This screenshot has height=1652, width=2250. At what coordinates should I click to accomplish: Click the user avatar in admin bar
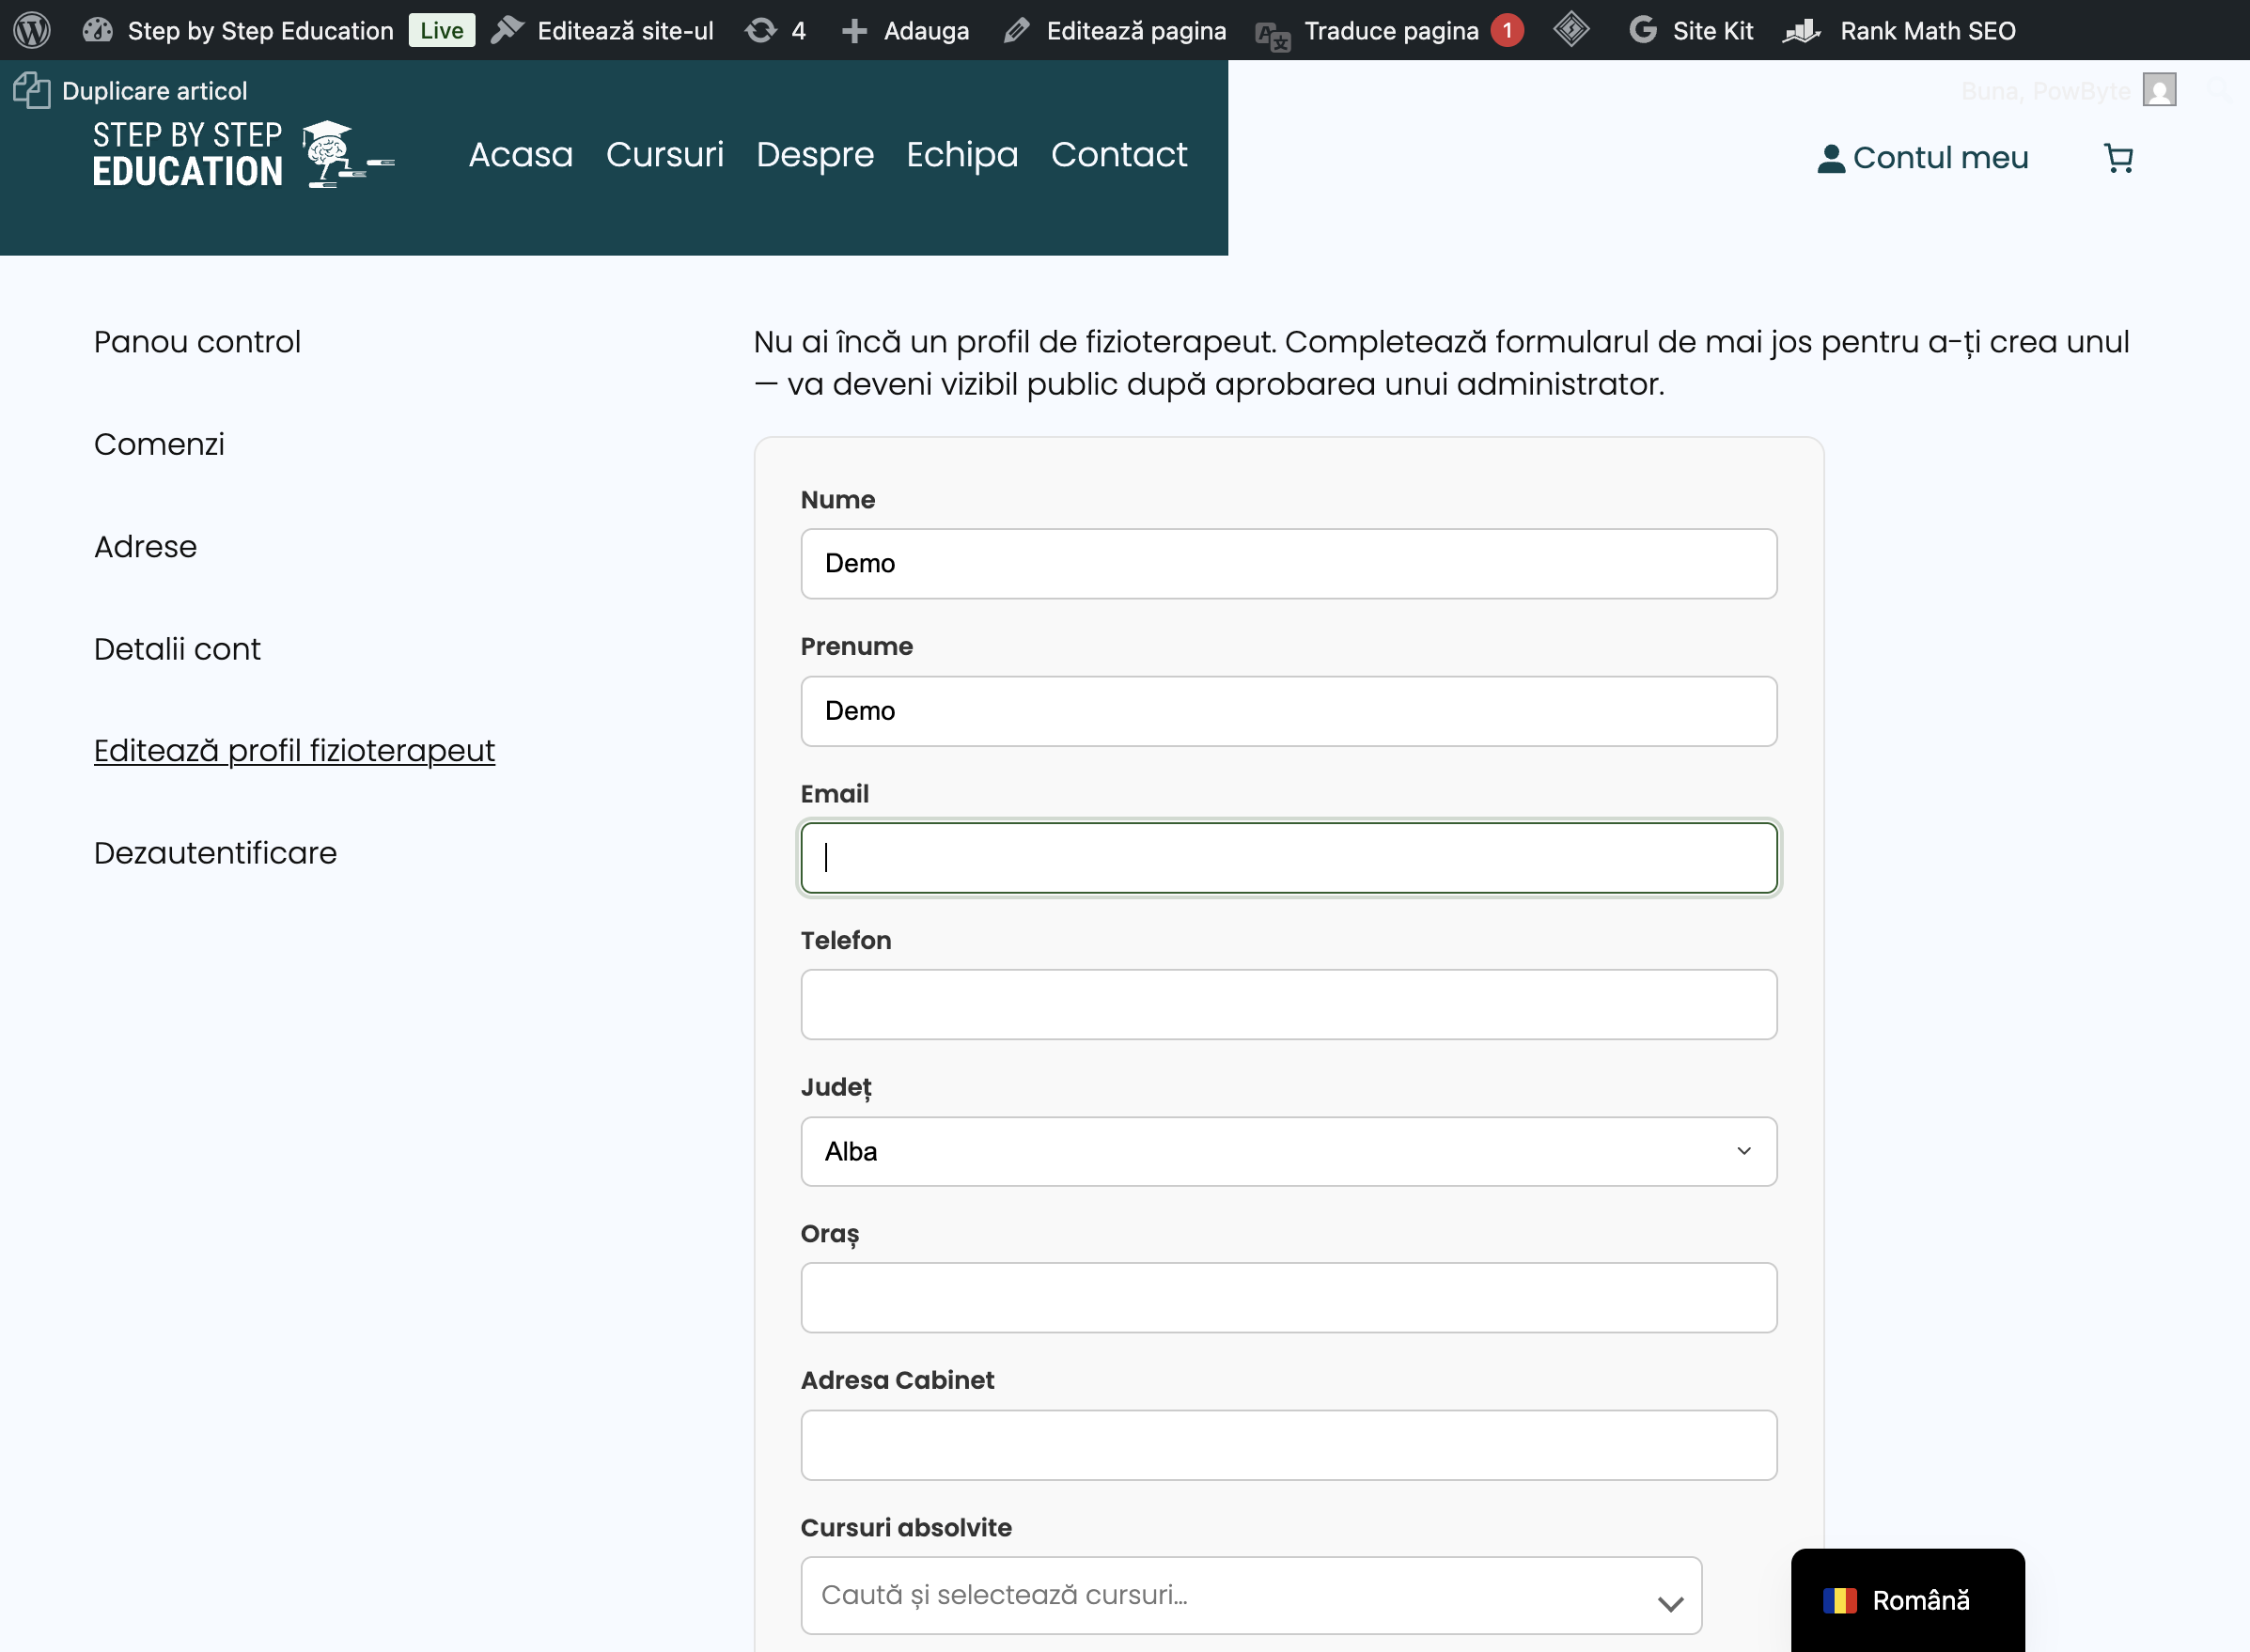2159,90
